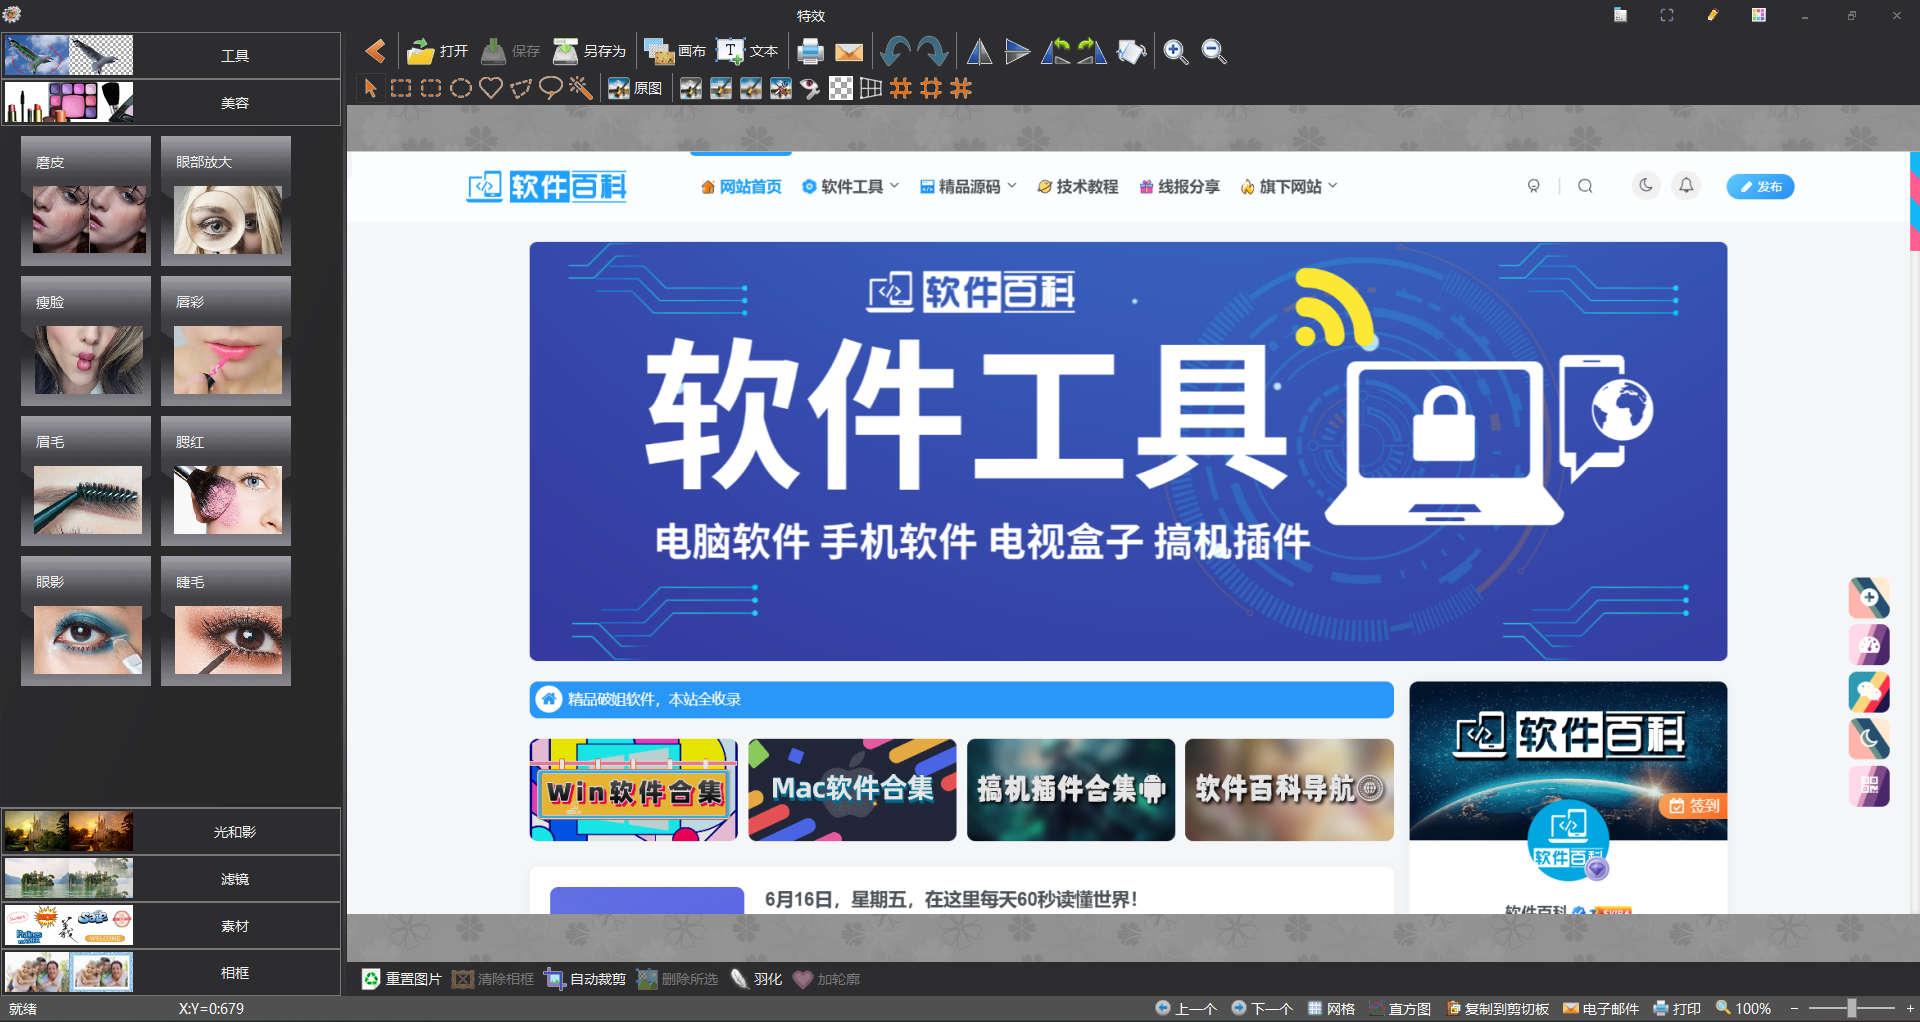Open the 磨皮 skin-smoothing thumbnail
The height and width of the screenshot is (1022, 1920).
85,201
